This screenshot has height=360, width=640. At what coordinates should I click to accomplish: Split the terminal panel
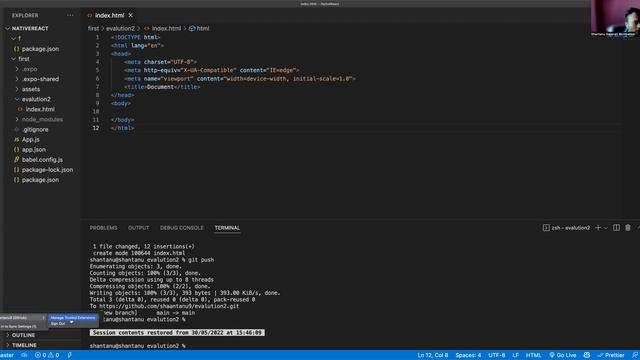(x=616, y=228)
